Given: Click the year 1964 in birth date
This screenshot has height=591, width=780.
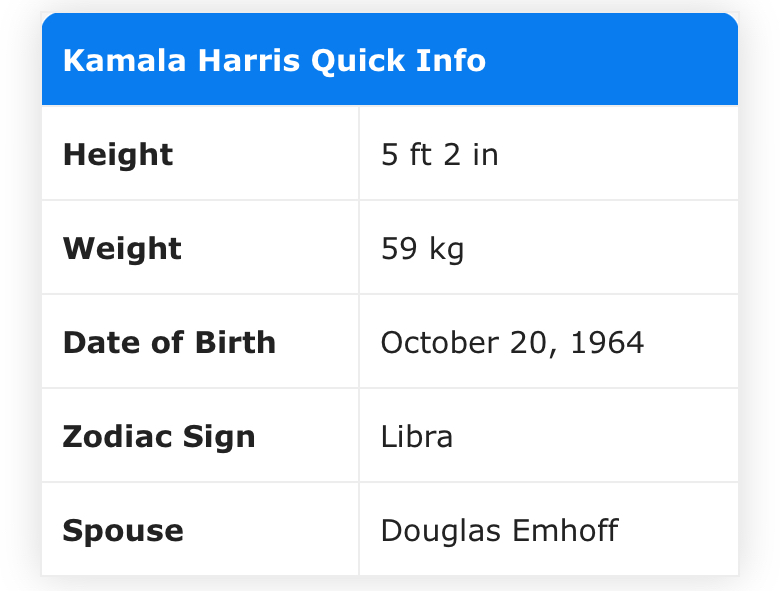Looking at the screenshot, I should pos(607,343).
